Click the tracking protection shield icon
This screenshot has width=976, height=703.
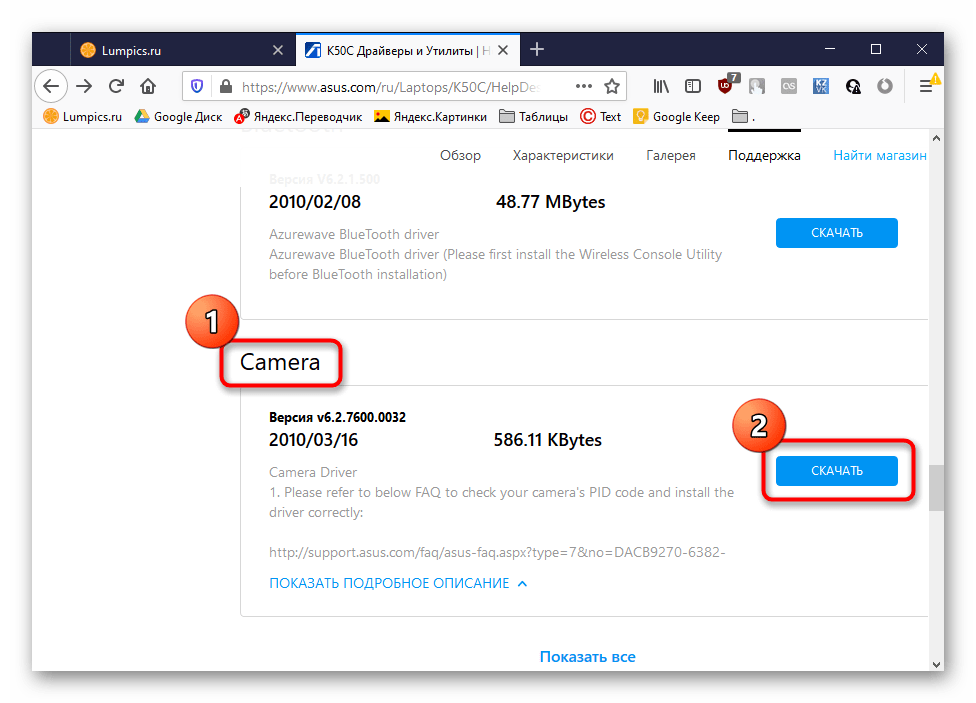coord(196,87)
